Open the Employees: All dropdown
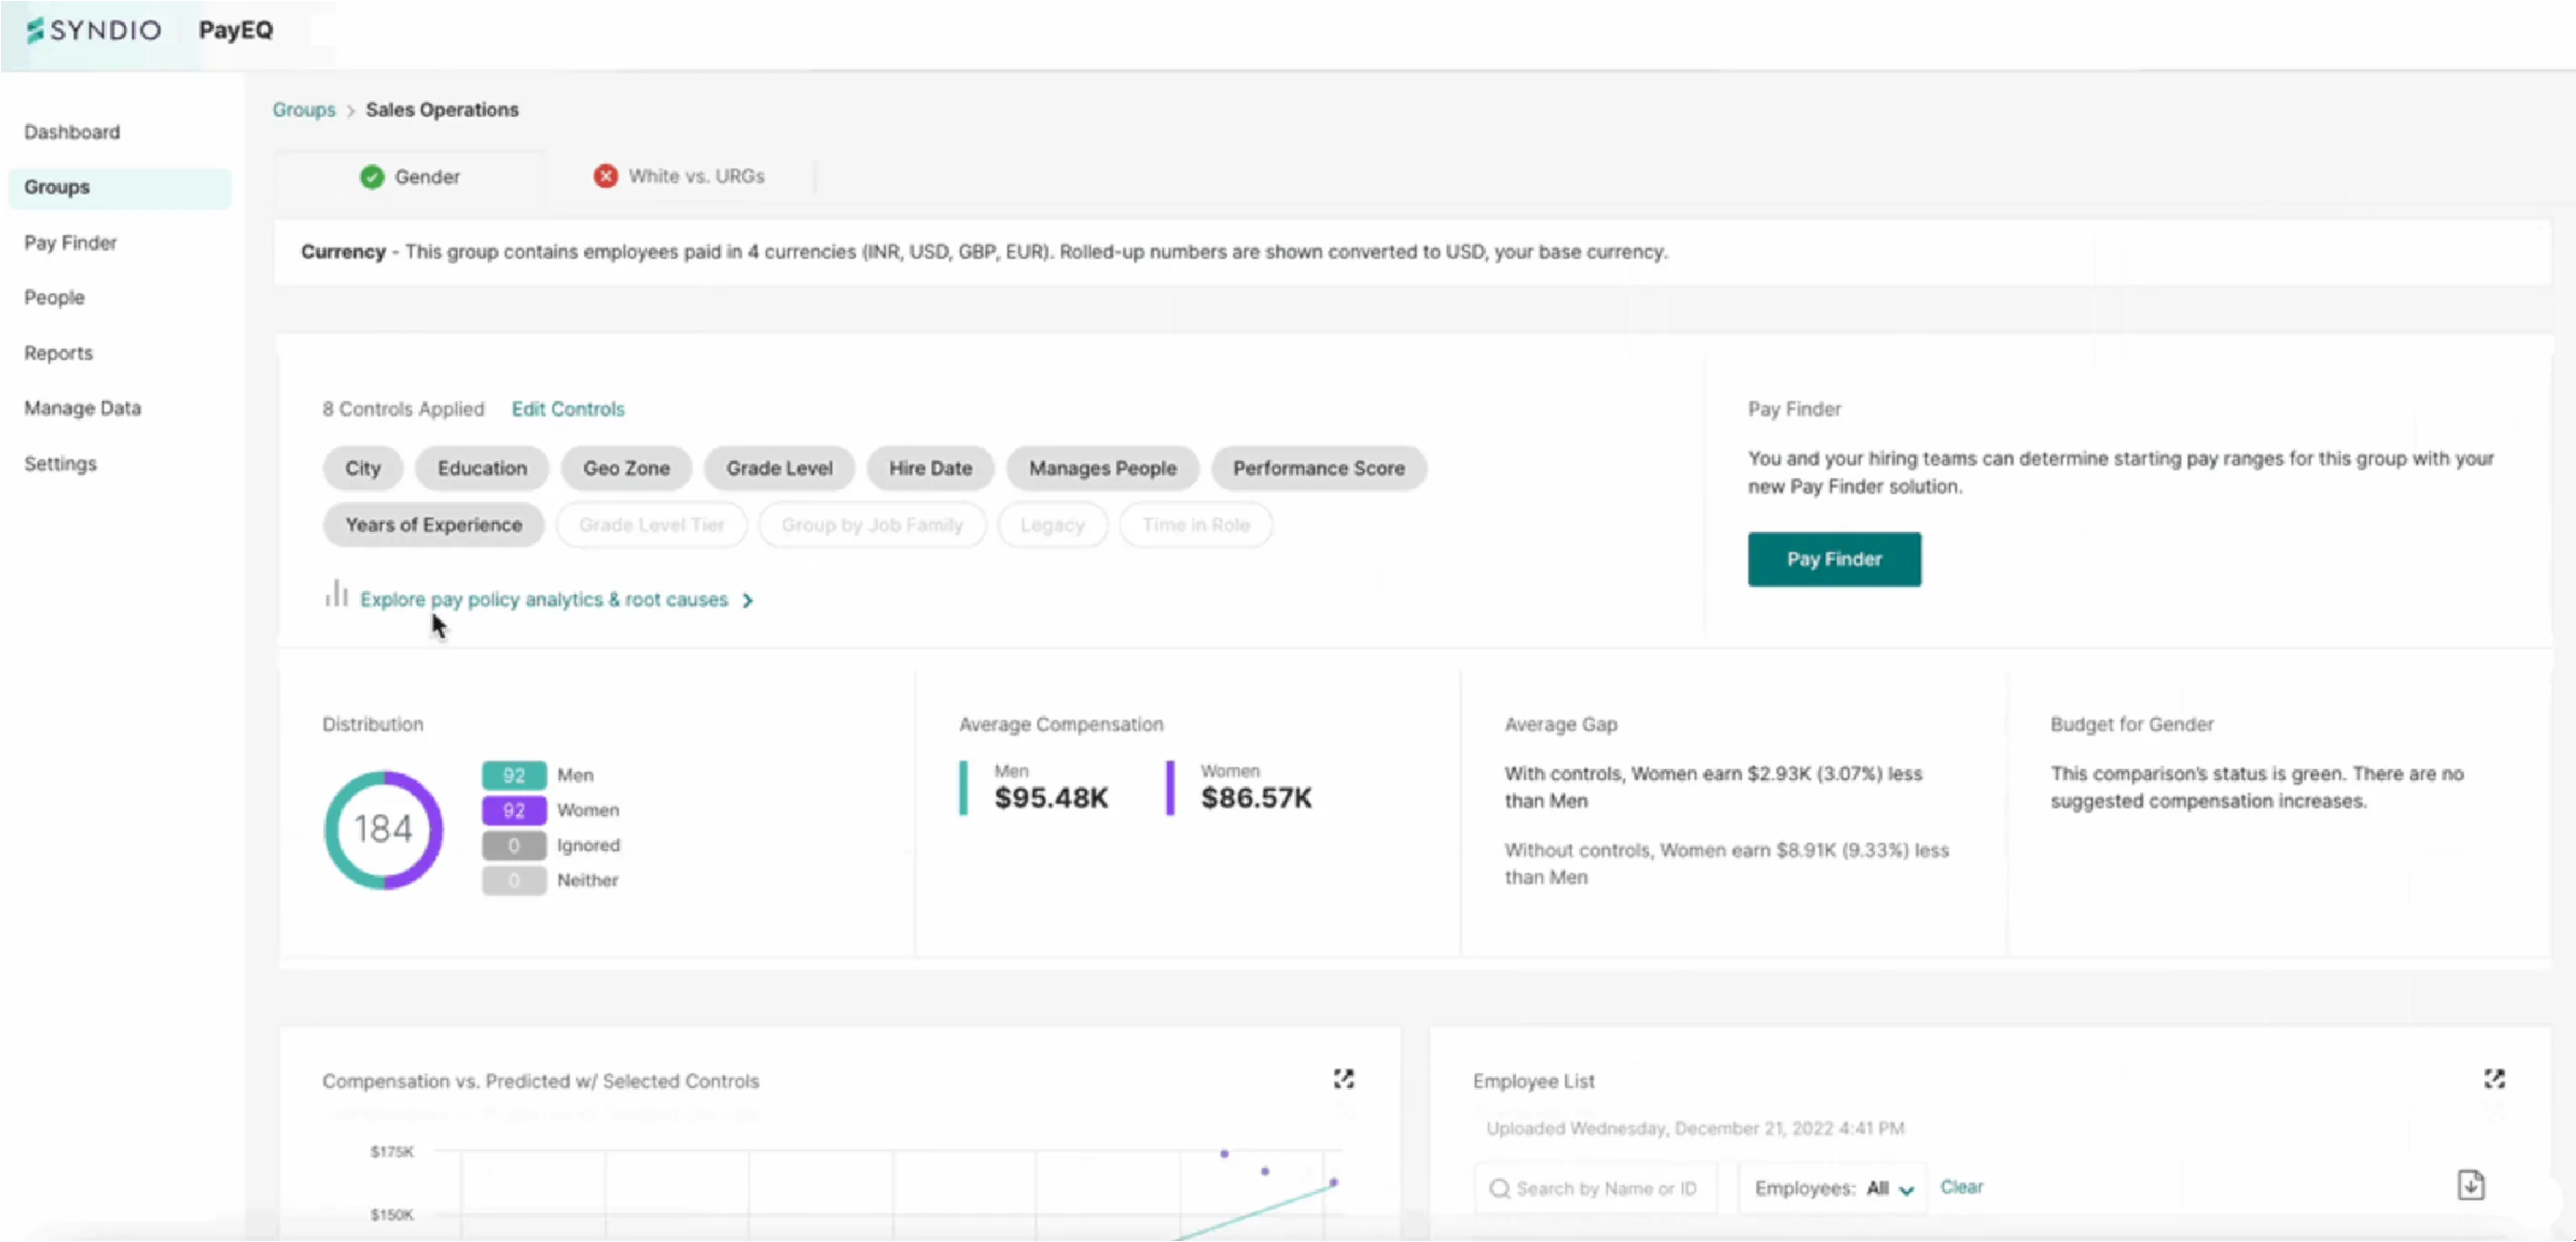 pos(1834,1188)
